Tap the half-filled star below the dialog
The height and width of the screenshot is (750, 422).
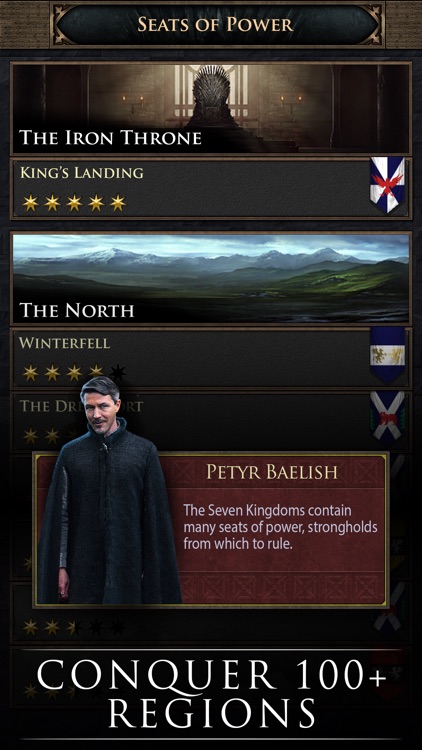tap(74, 626)
